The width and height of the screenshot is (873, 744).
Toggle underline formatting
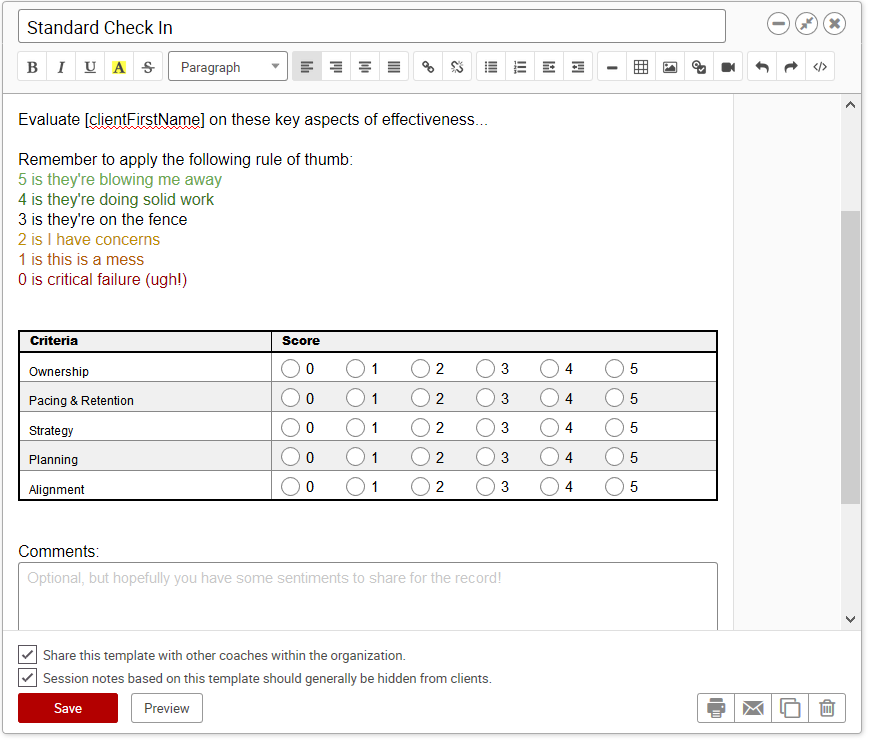pos(90,67)
